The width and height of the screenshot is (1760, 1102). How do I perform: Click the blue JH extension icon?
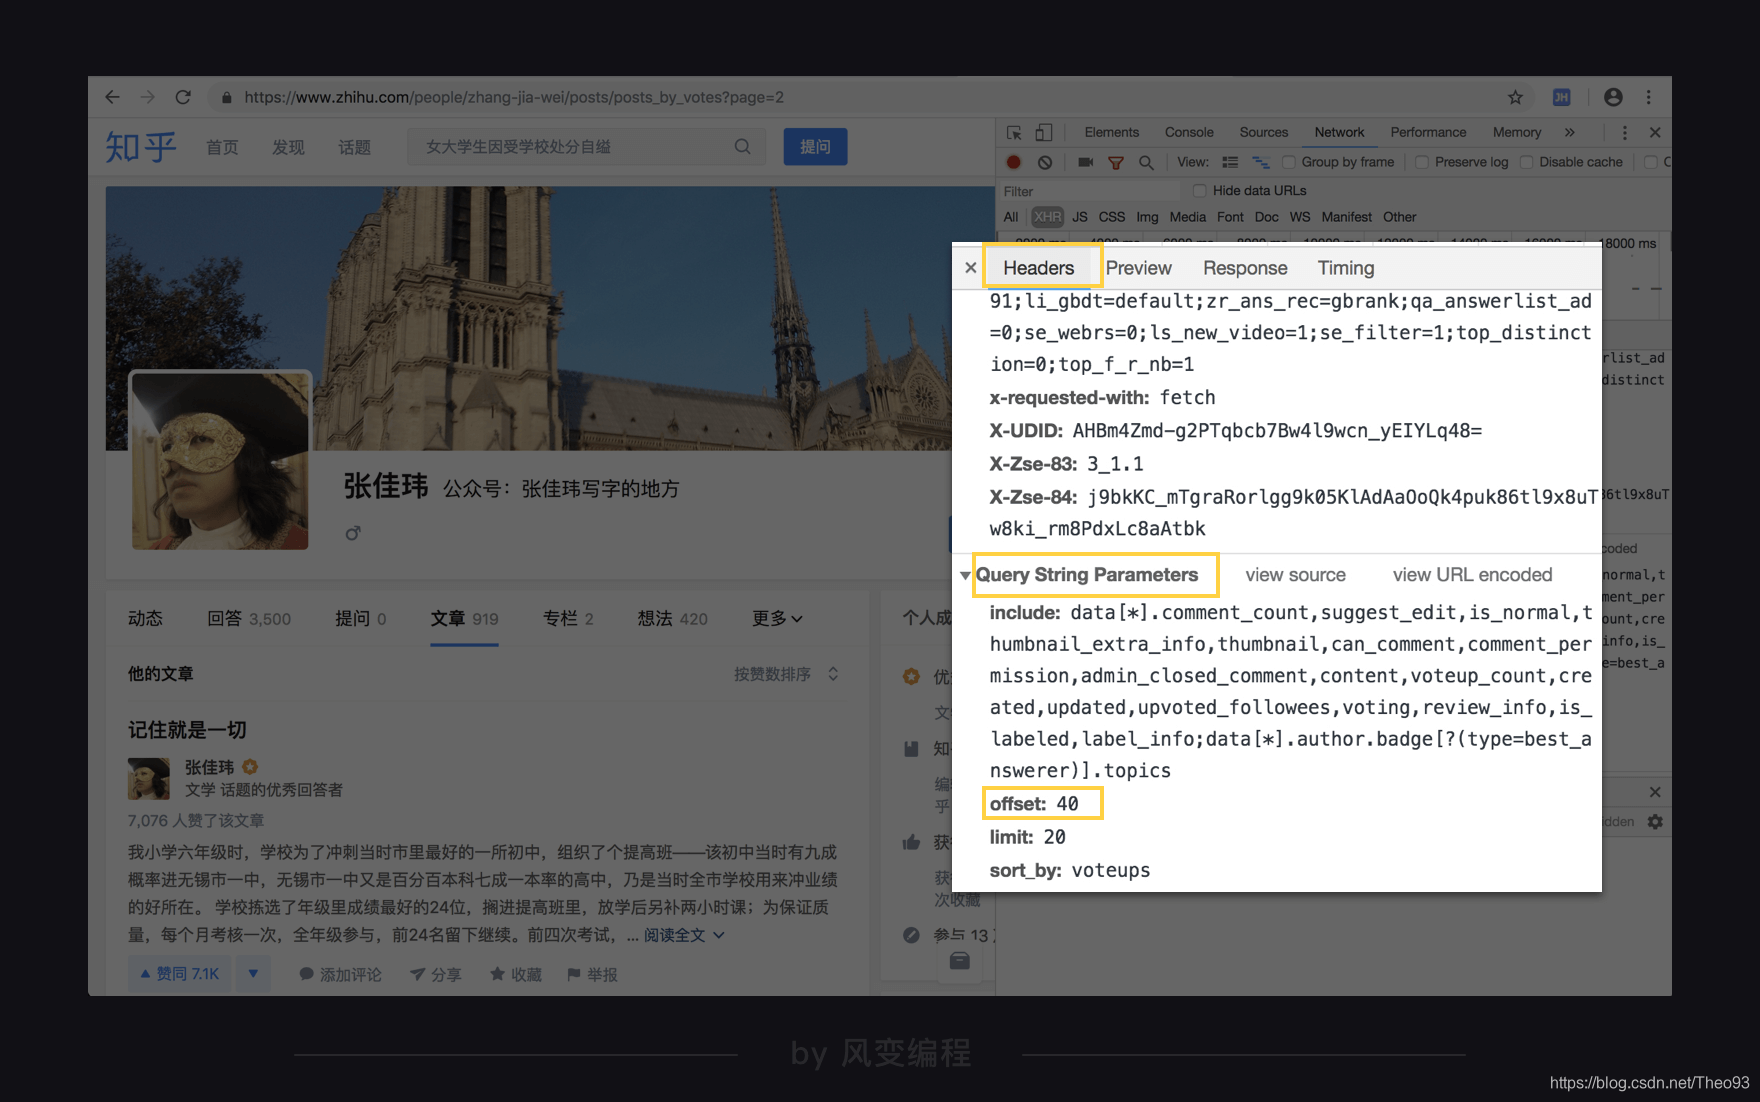[x=1561, y=97]
